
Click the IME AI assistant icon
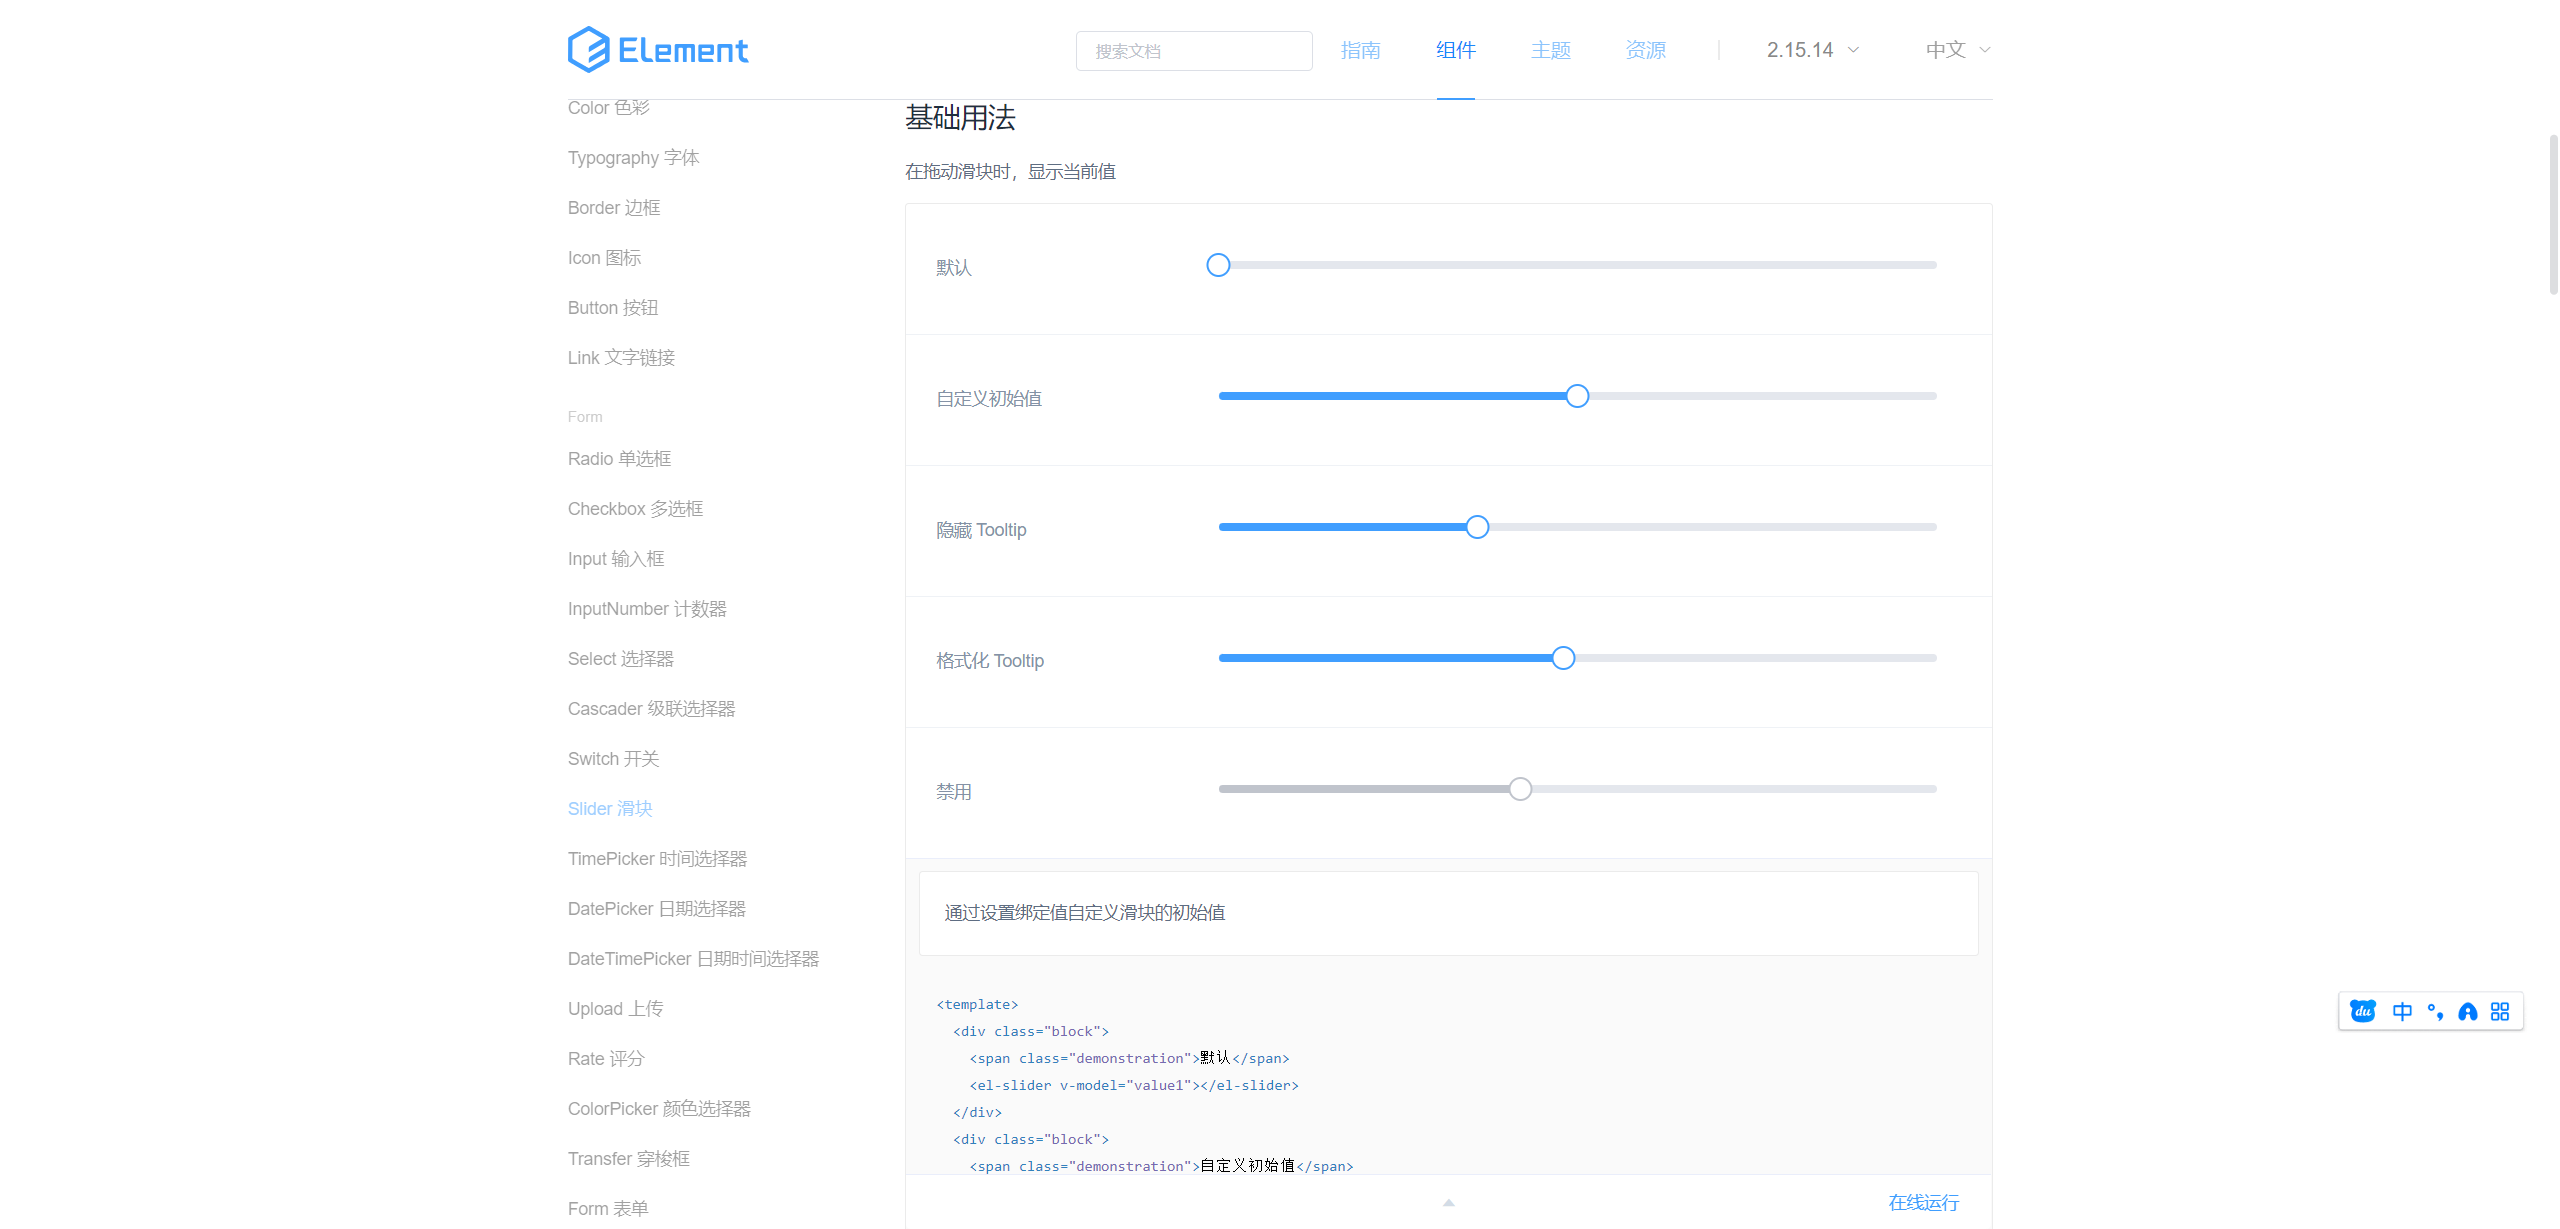tap(2468, 1011)
